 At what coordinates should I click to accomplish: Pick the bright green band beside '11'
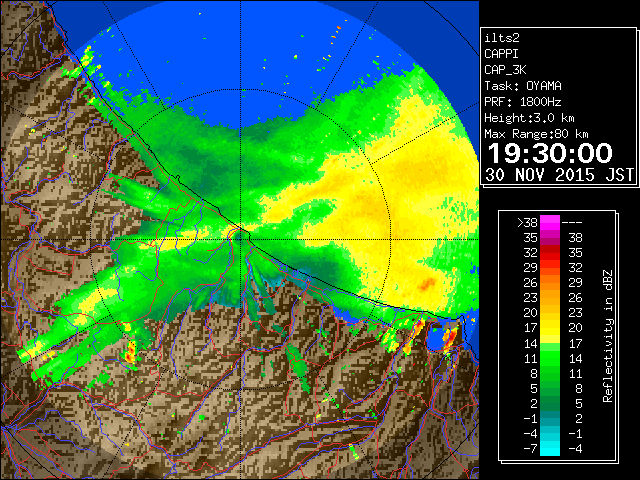tap(550, 358)
